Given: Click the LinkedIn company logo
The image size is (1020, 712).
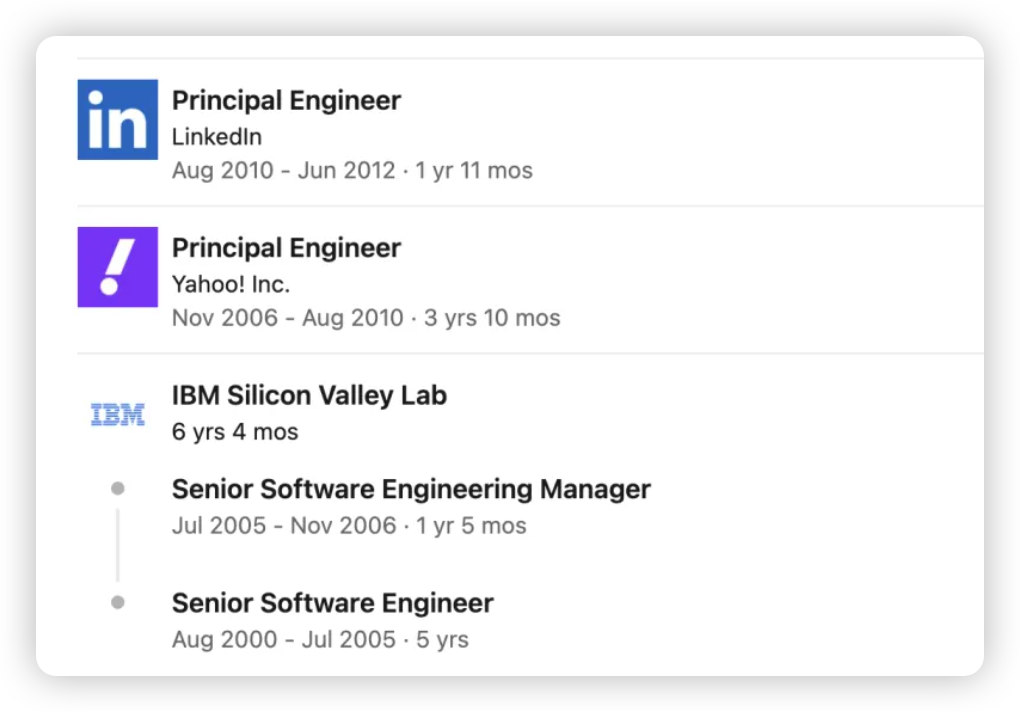Looking at the screenshot, I should 117,119.
